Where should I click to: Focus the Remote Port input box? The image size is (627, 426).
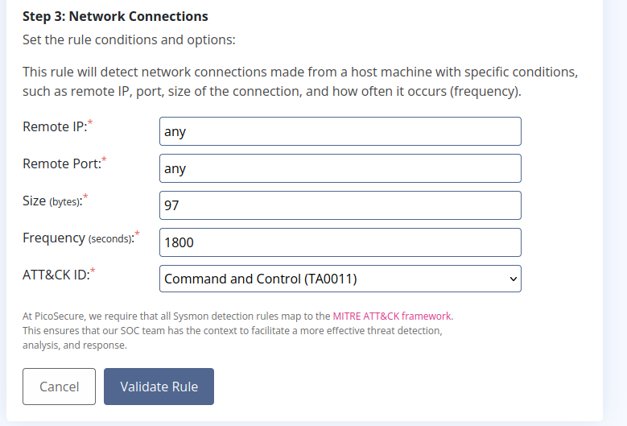pyautogui.click(x=340, y=168)
